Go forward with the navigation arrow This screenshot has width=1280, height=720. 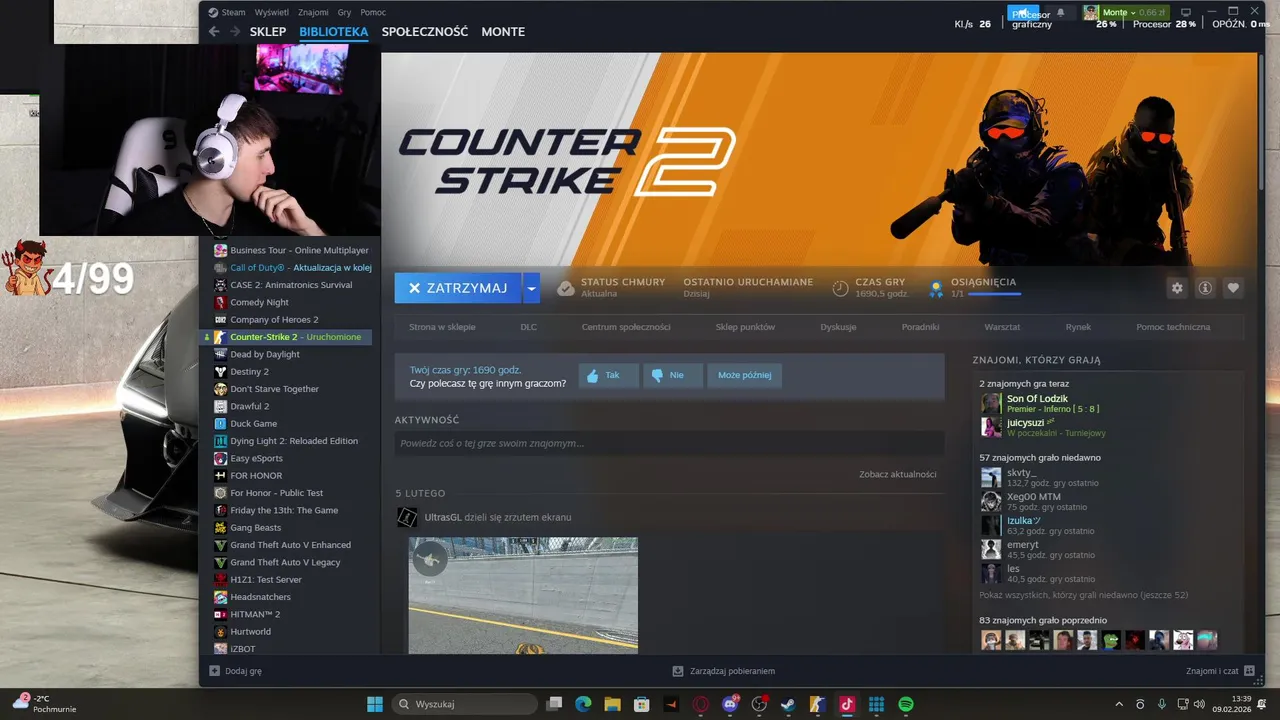pyautogui.click(x=235, y=32)
